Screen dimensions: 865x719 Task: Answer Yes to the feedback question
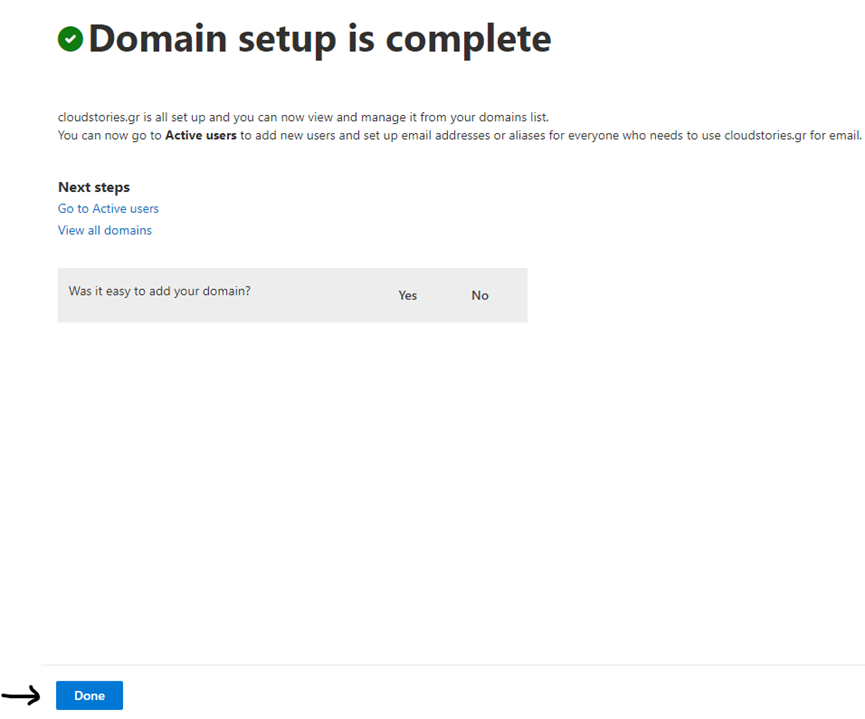pyautogui.click(x=407, y=295)
